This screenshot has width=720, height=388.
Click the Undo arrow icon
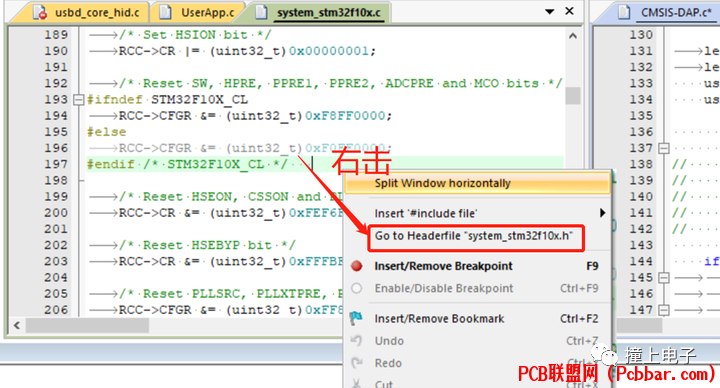(356, 341)
